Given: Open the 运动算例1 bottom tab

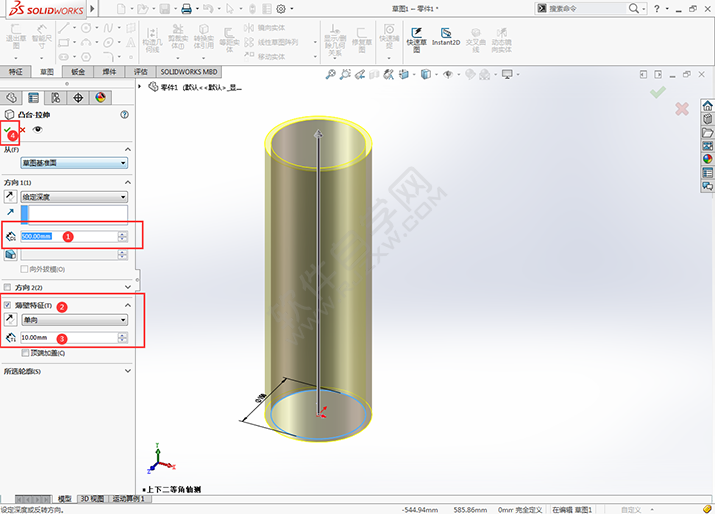Looking at the screenshot, I should pos(126,498).
